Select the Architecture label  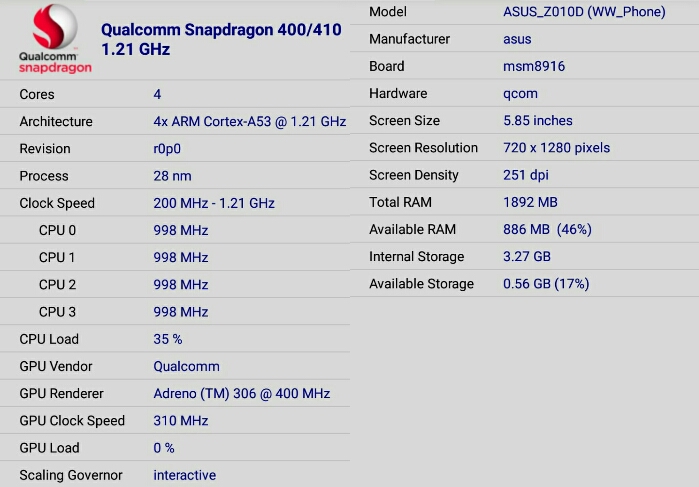point(56,122)
